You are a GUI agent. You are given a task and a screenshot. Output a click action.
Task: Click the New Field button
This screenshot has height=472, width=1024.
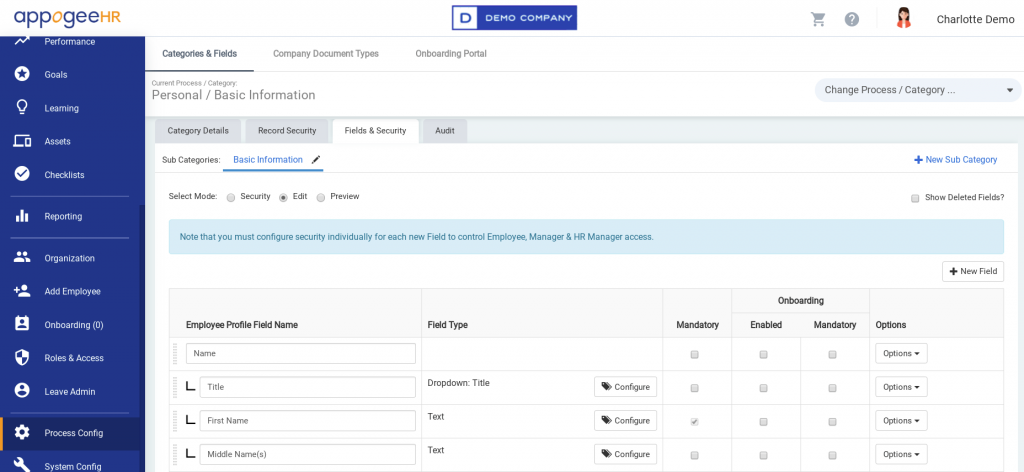(972, 271)
